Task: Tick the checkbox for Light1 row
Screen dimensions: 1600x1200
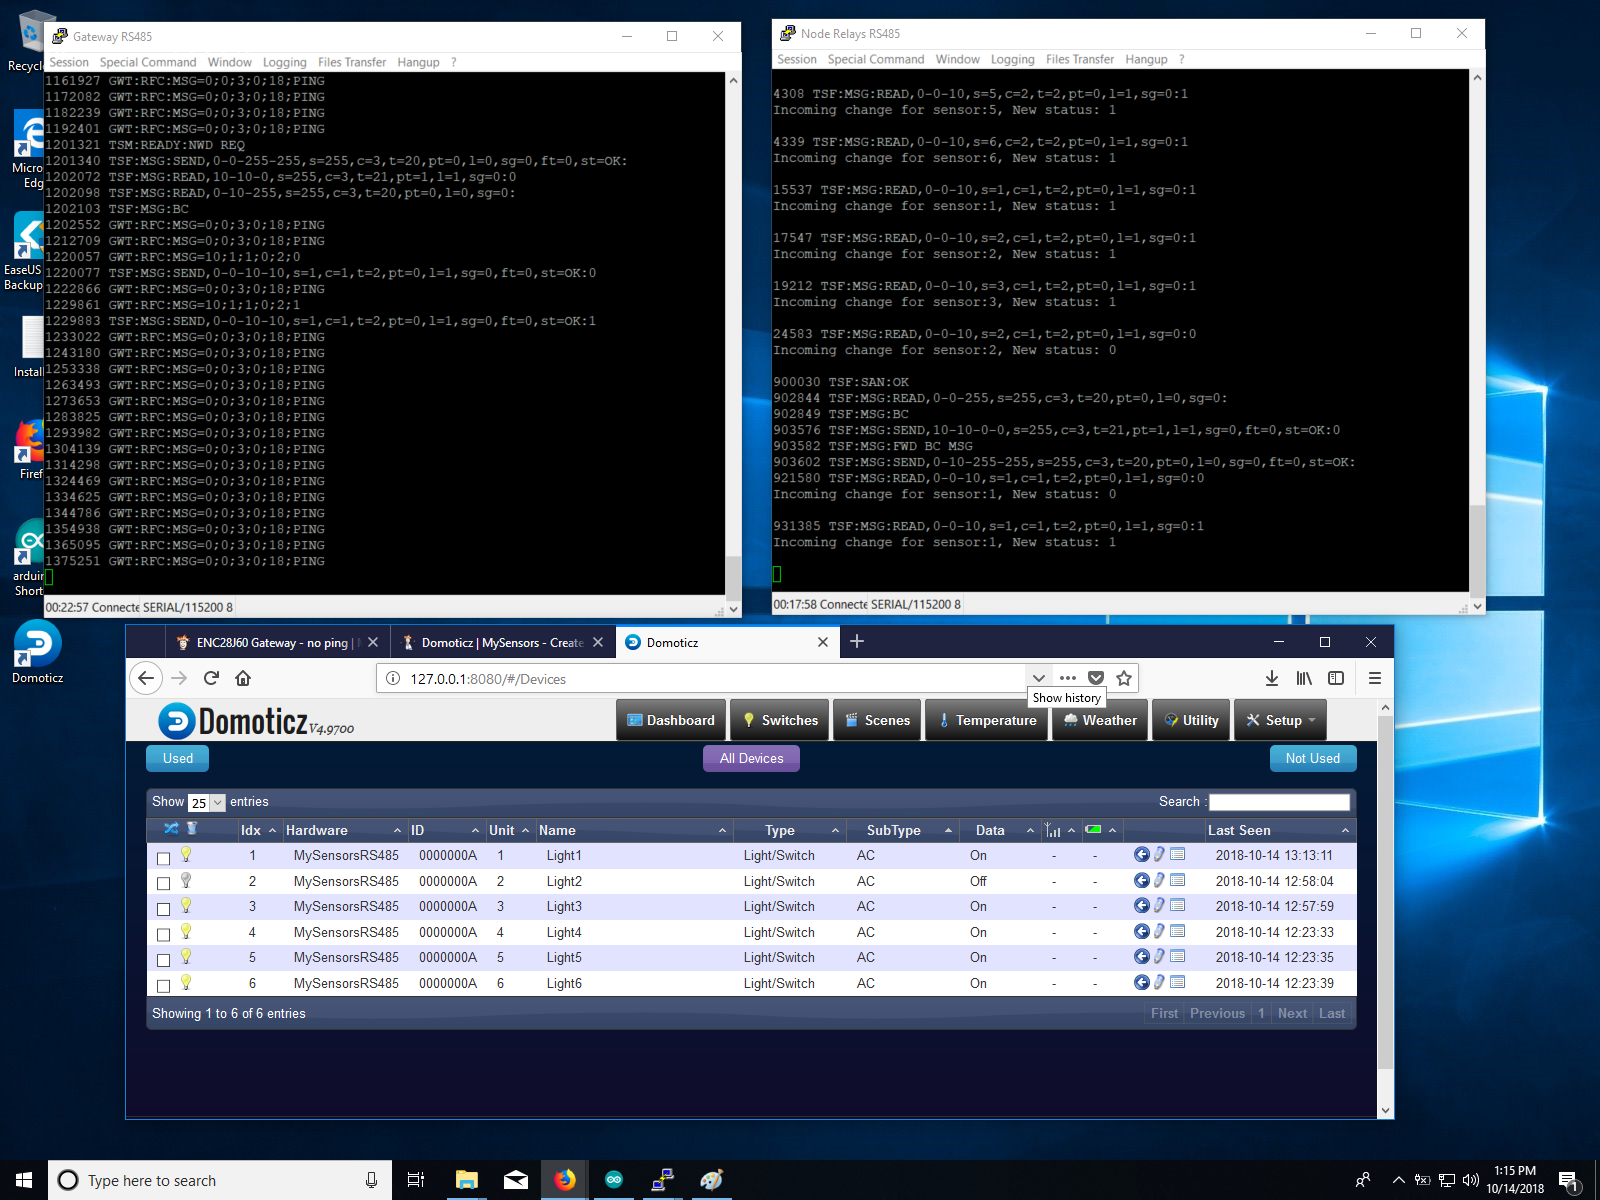Action: coord(164,858)
